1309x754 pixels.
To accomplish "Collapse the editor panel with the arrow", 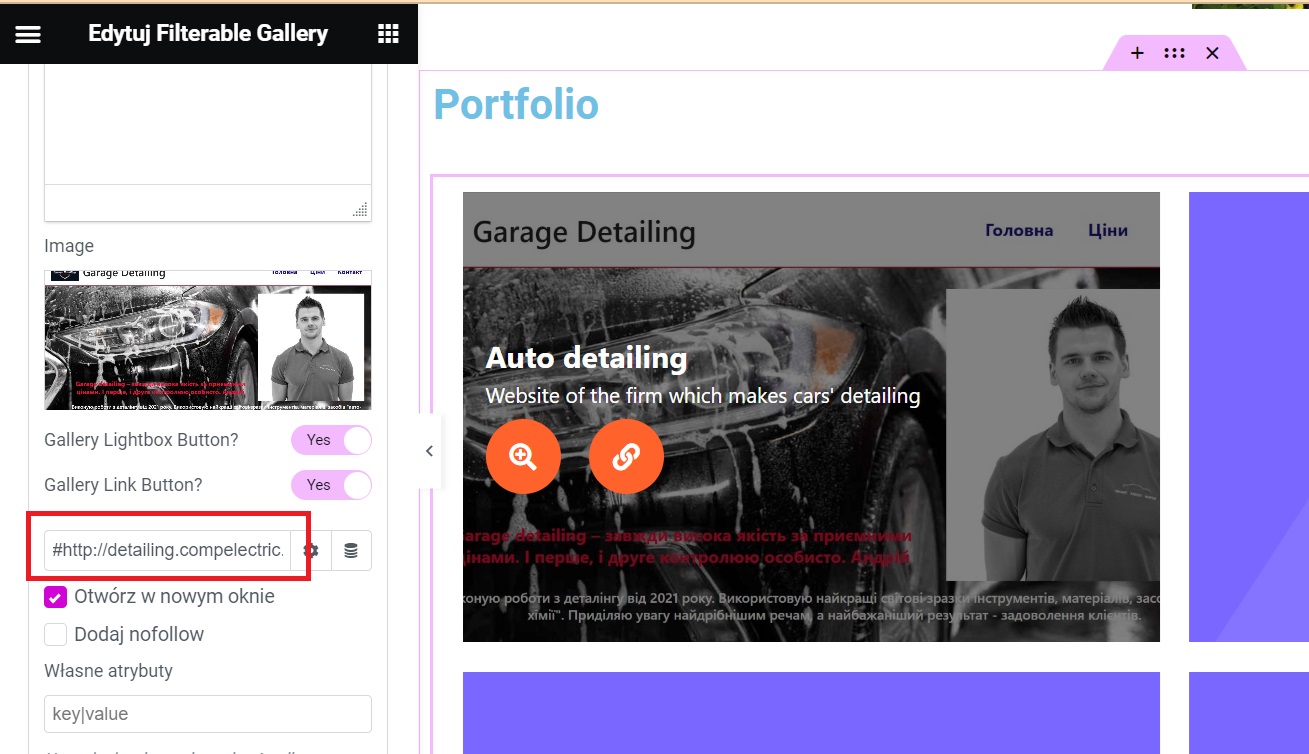I will point(429,451).
